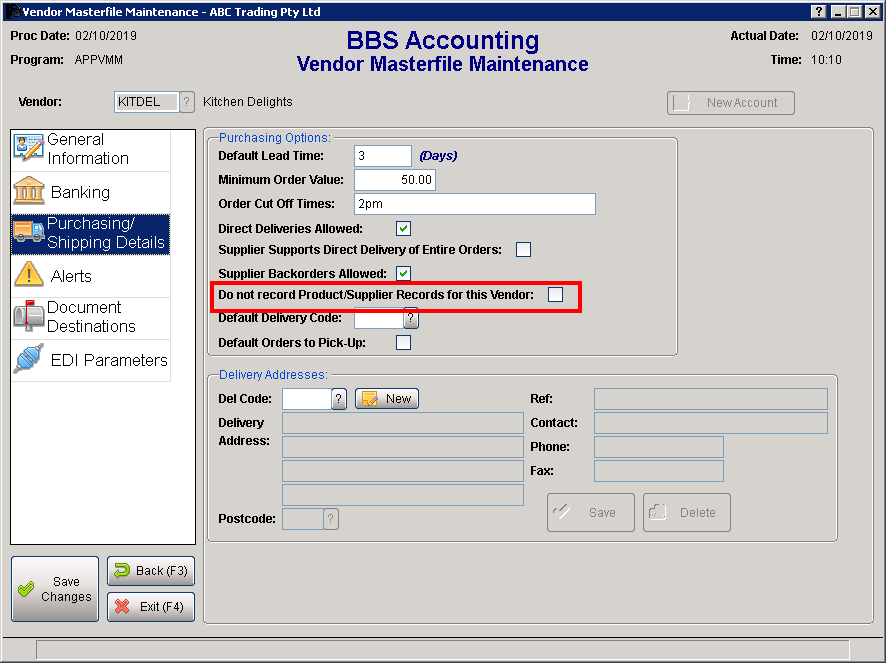Open Document Destinations mailbox icon

(29, 317)
